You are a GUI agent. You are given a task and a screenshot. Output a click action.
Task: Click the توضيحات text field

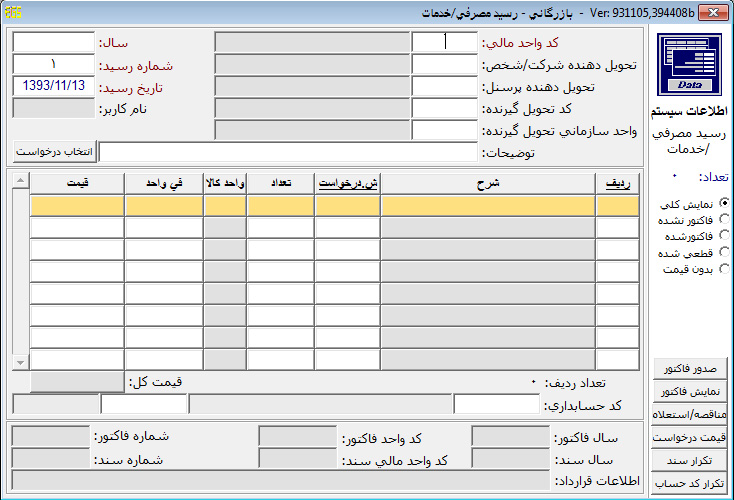(288, 152)
